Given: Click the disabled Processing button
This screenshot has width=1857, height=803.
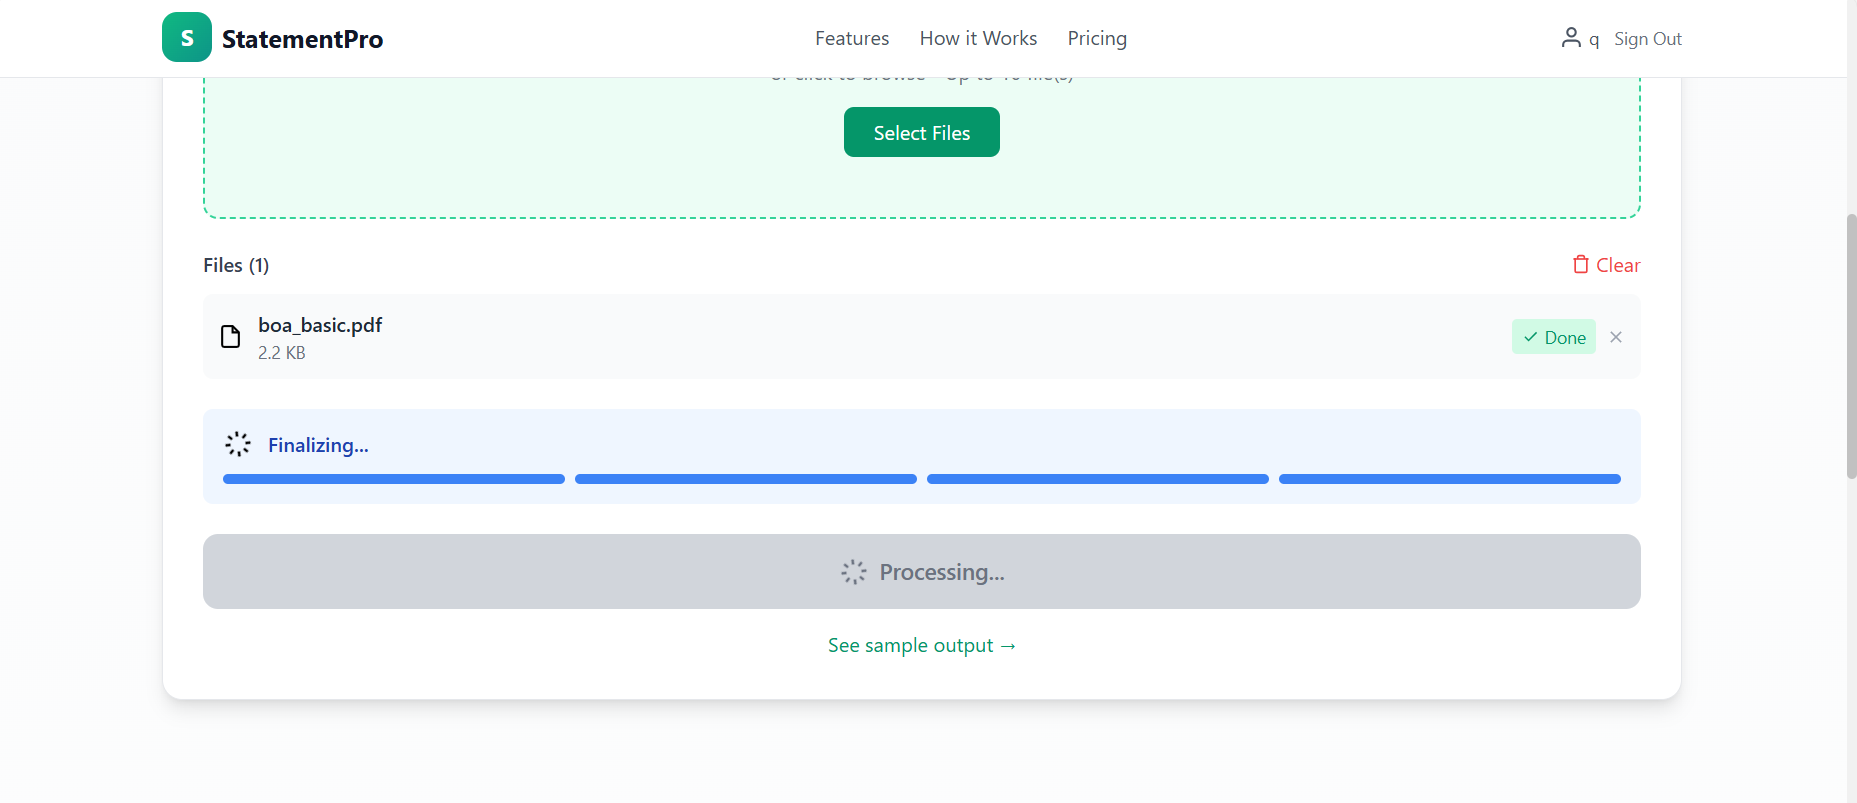Looking at the screenshot, I should pos(921,571).
